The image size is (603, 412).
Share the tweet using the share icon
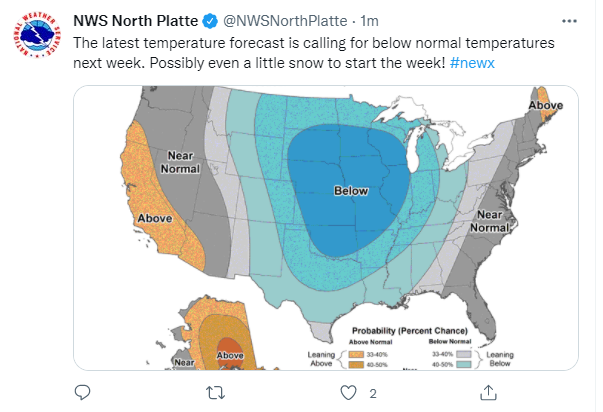(x=490, y=391)
